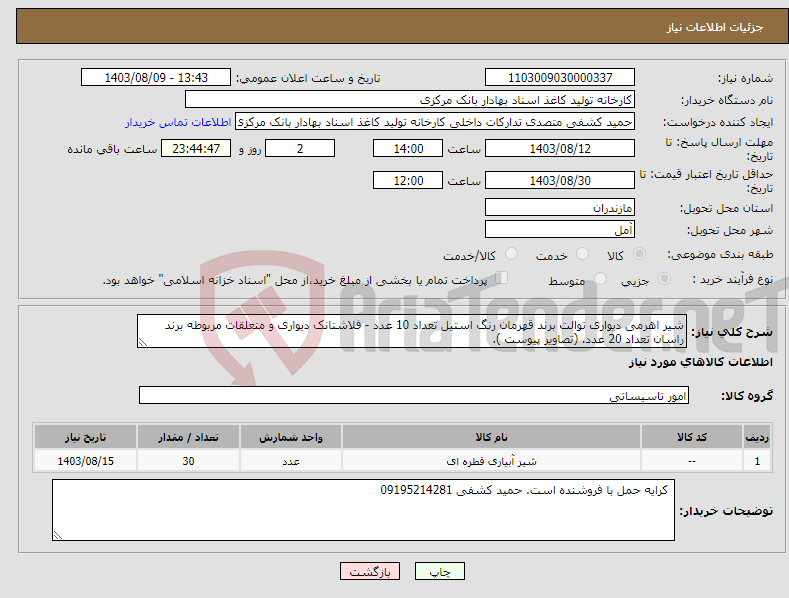Click the announcement date field 1403/08/09 - 13:43

155,78
